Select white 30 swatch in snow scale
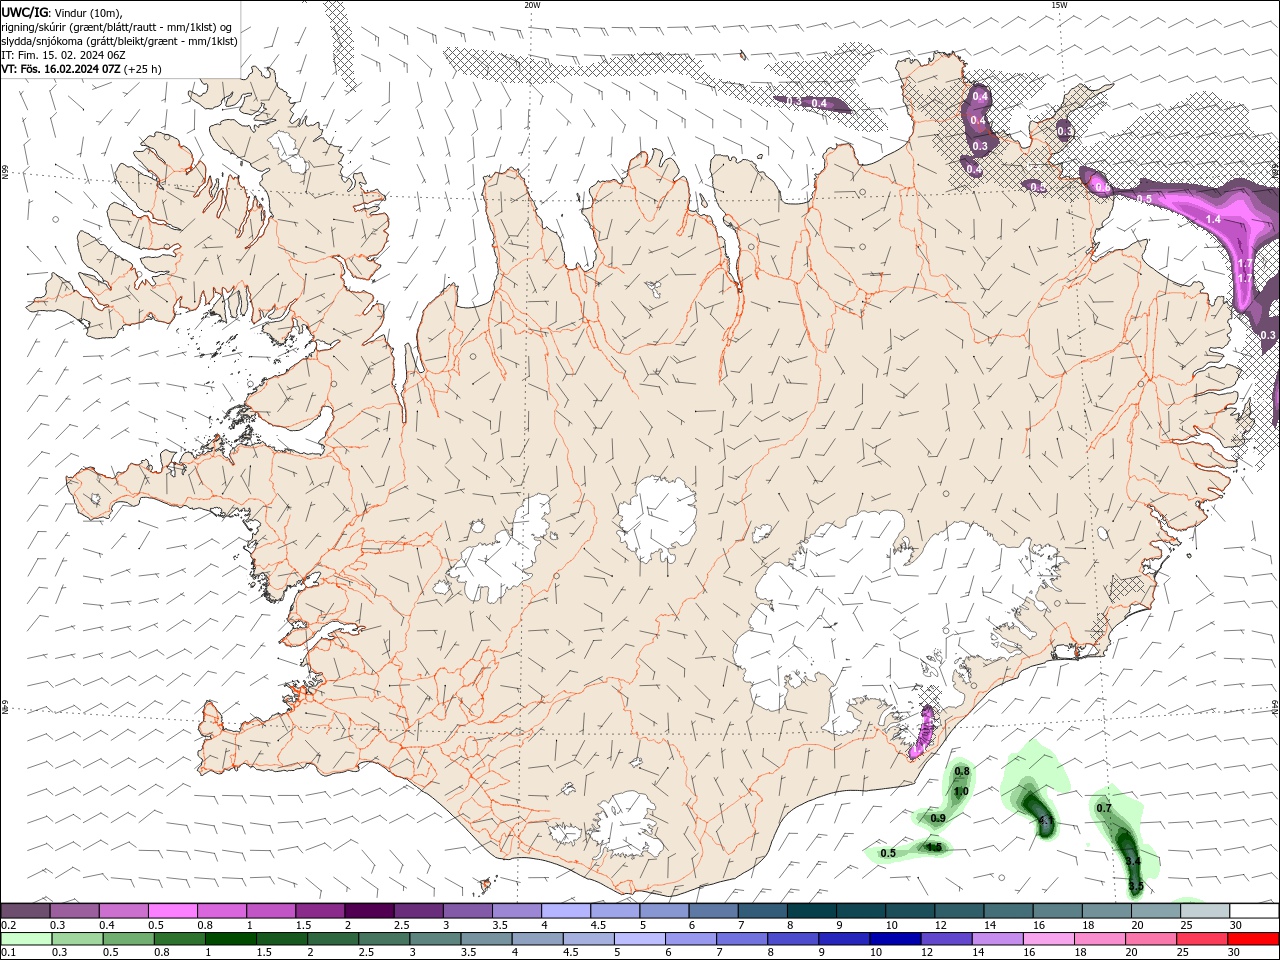The width and height of the screenshot is (1280, 960). 1254,911
